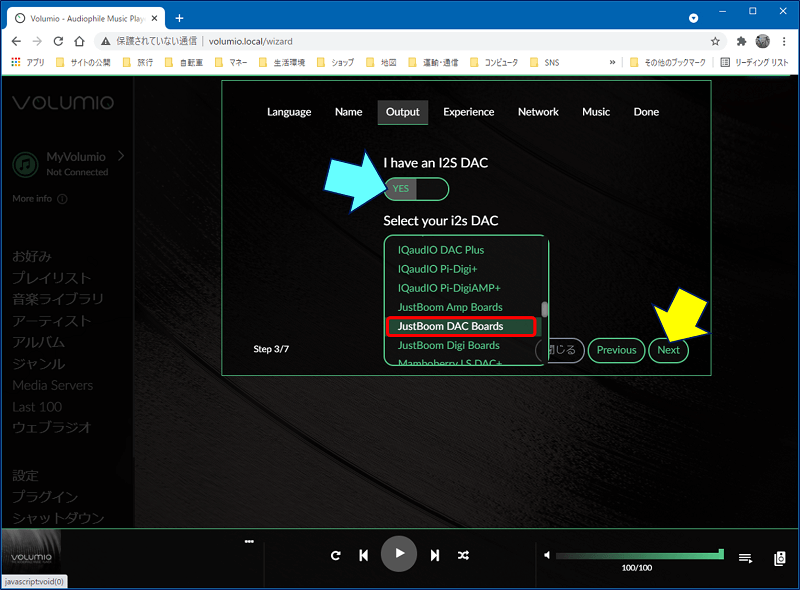This screenshot has height=590, width=800.
Task: Open the play queue icon
Action: click(x=745, y=558)
